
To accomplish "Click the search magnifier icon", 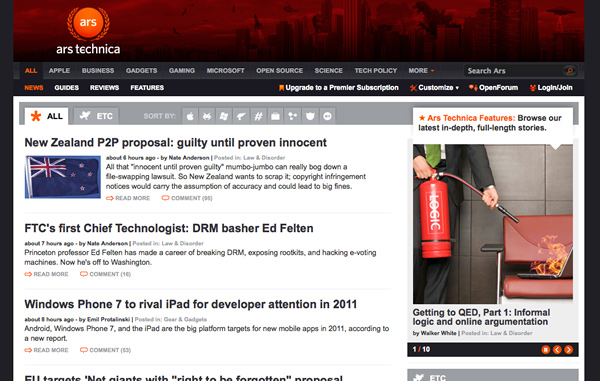I will 569,70.
